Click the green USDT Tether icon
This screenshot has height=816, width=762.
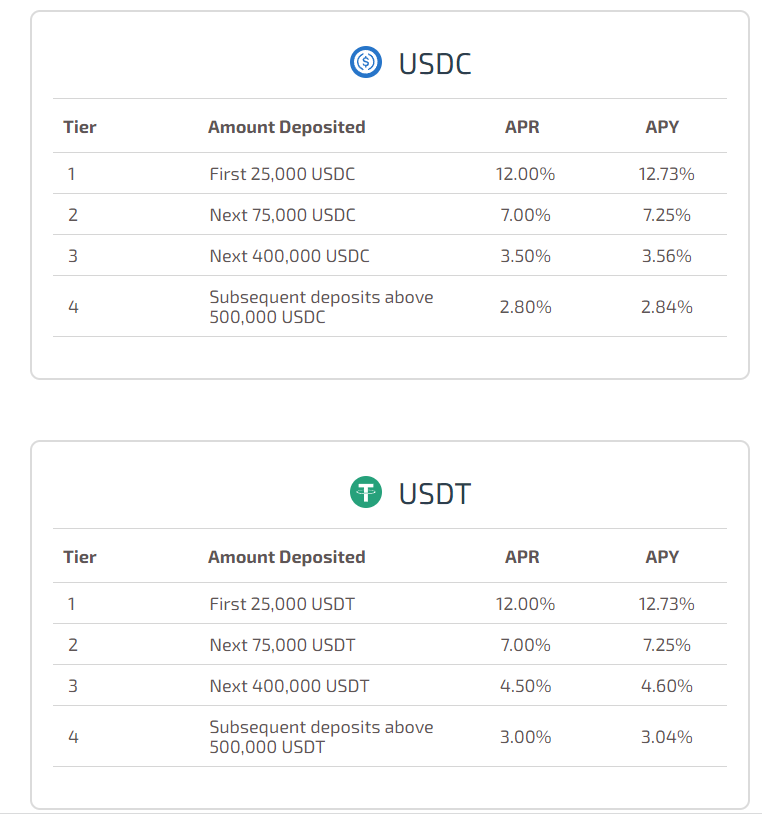point(365,492)
